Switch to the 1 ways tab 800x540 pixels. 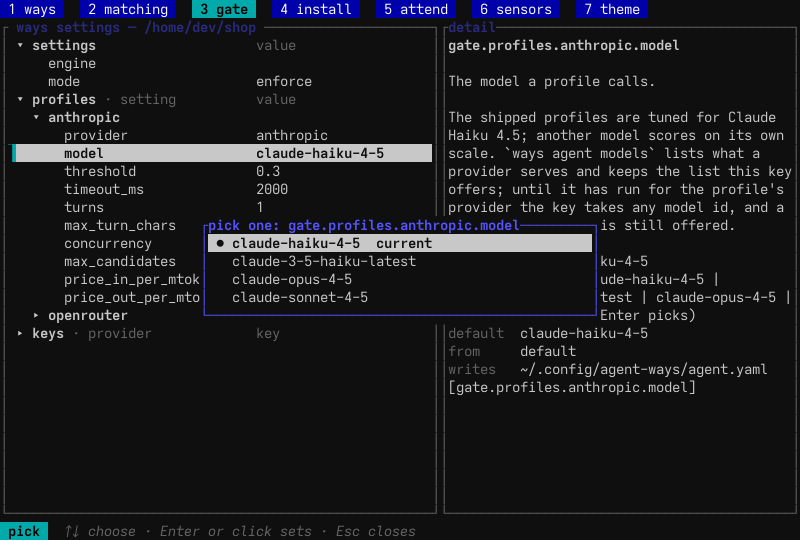click(32, 9)
